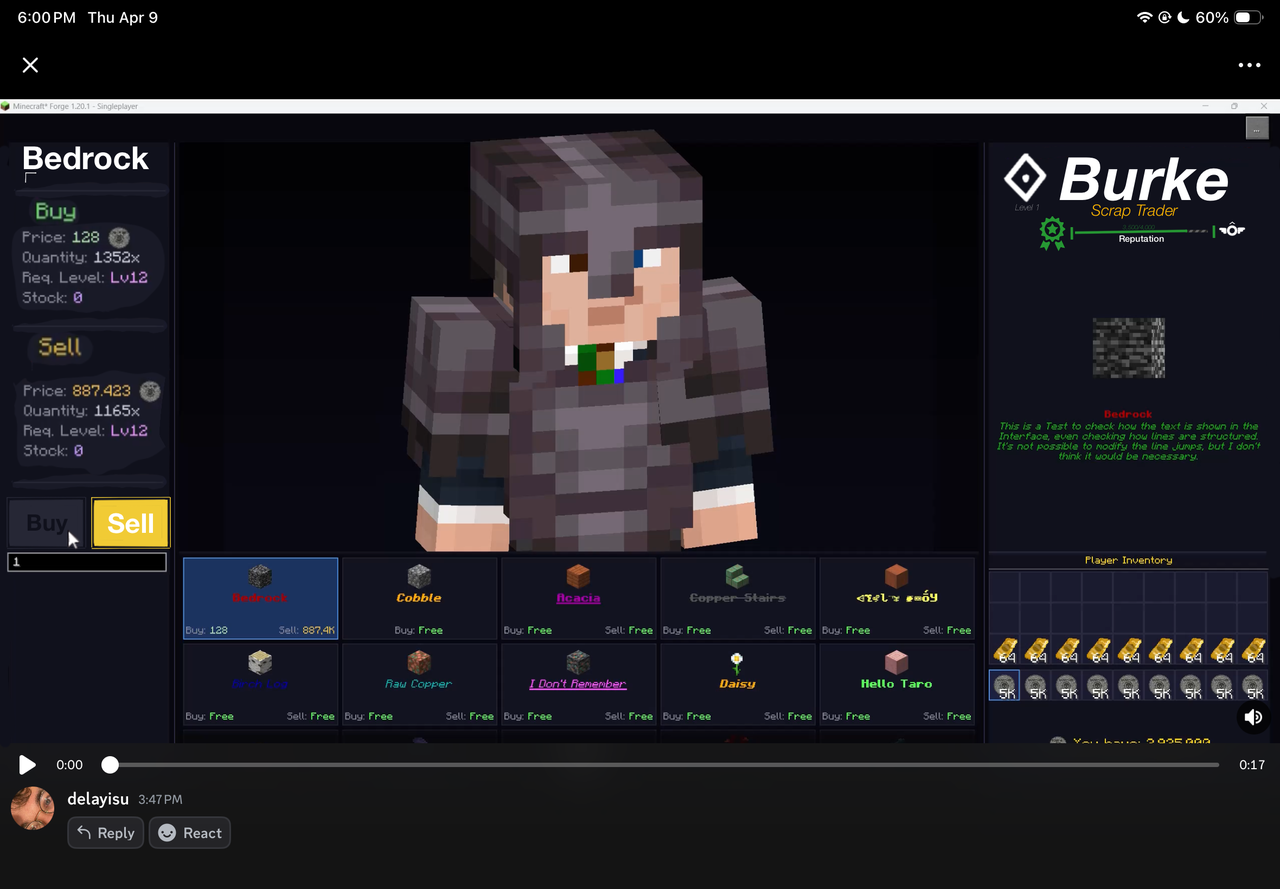Select the Daisy flower item card
The image size is (1280, 889).
(x=737, y=684)
